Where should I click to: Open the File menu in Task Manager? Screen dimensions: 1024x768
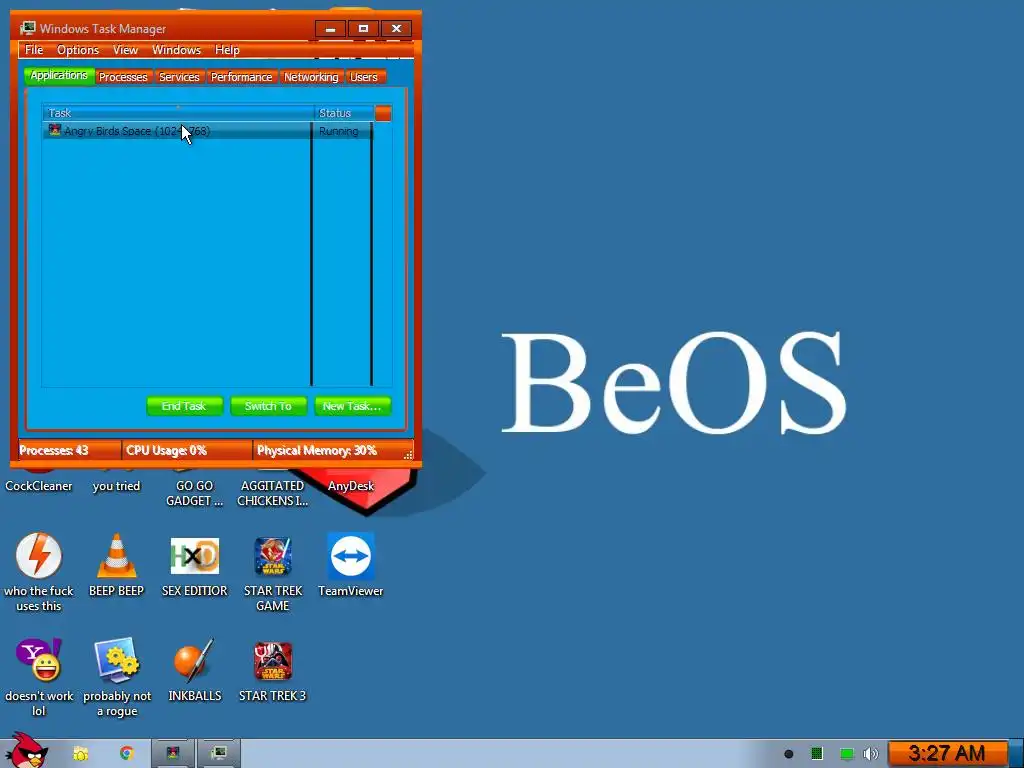pos(34,50)
